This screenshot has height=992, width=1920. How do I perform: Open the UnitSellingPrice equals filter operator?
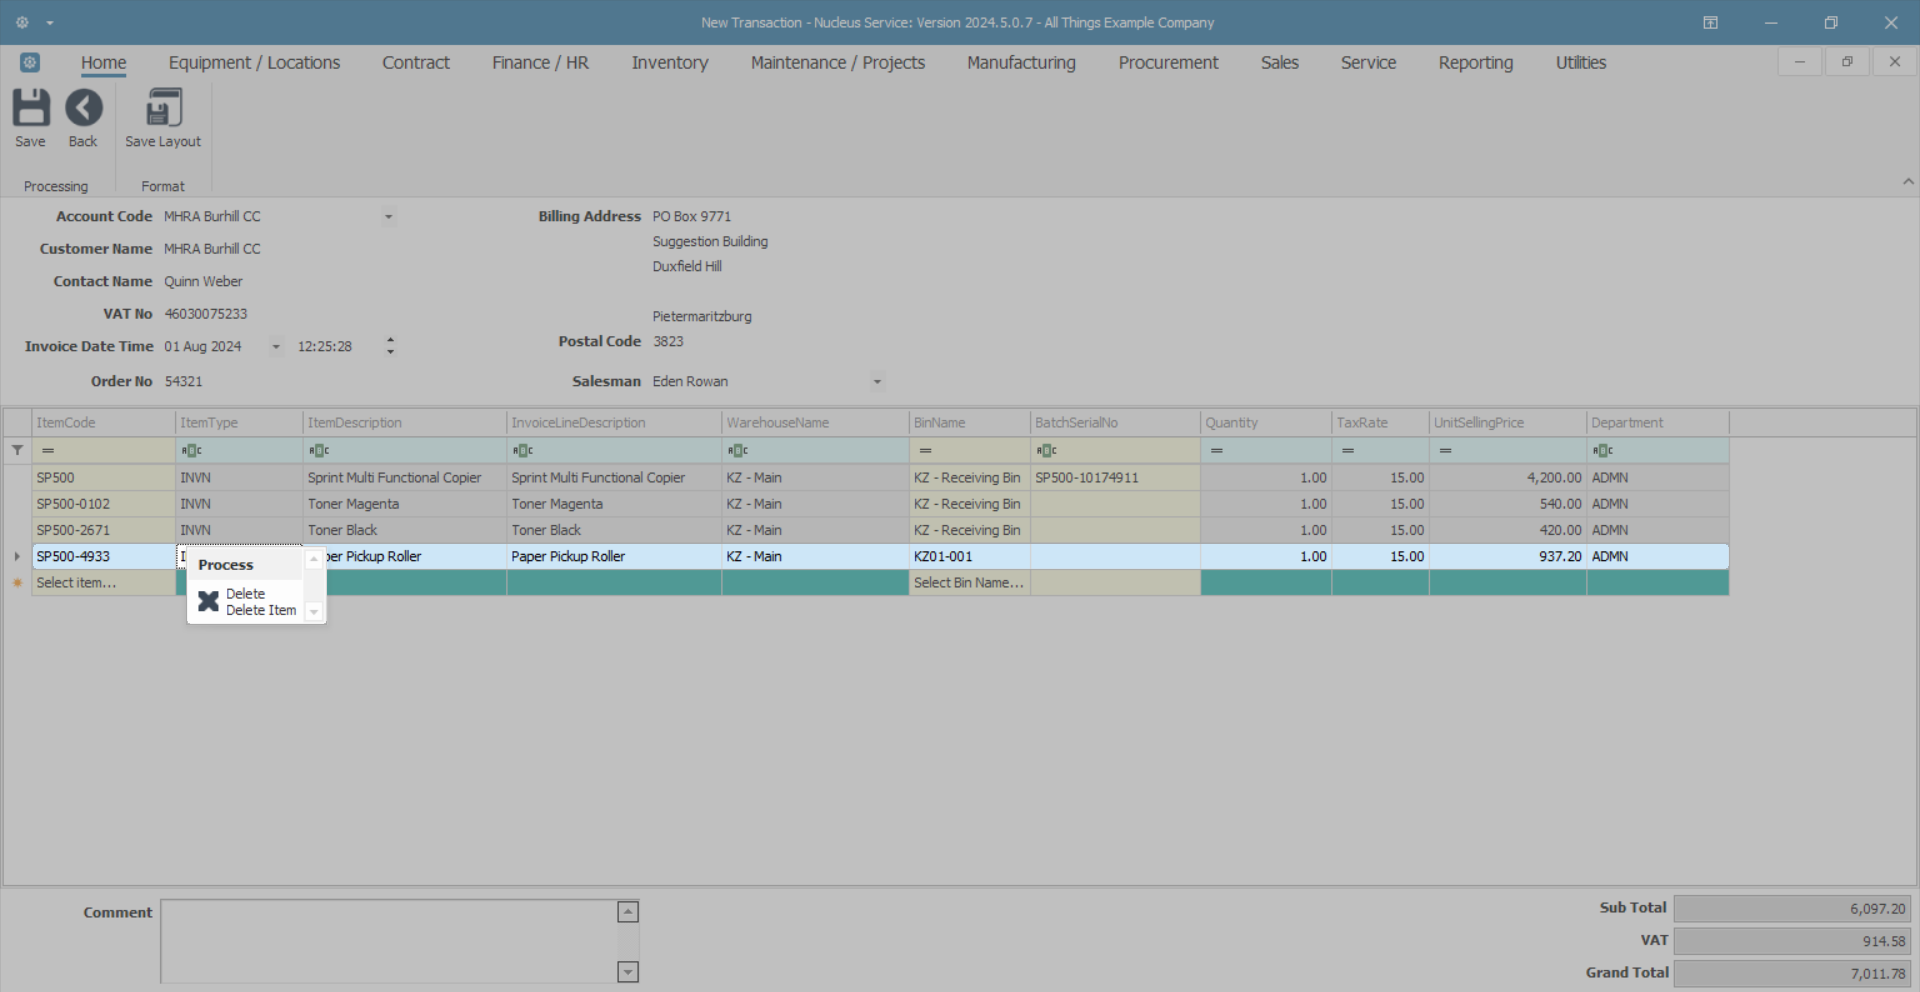pyautogui.click(x=1445, y=450)
